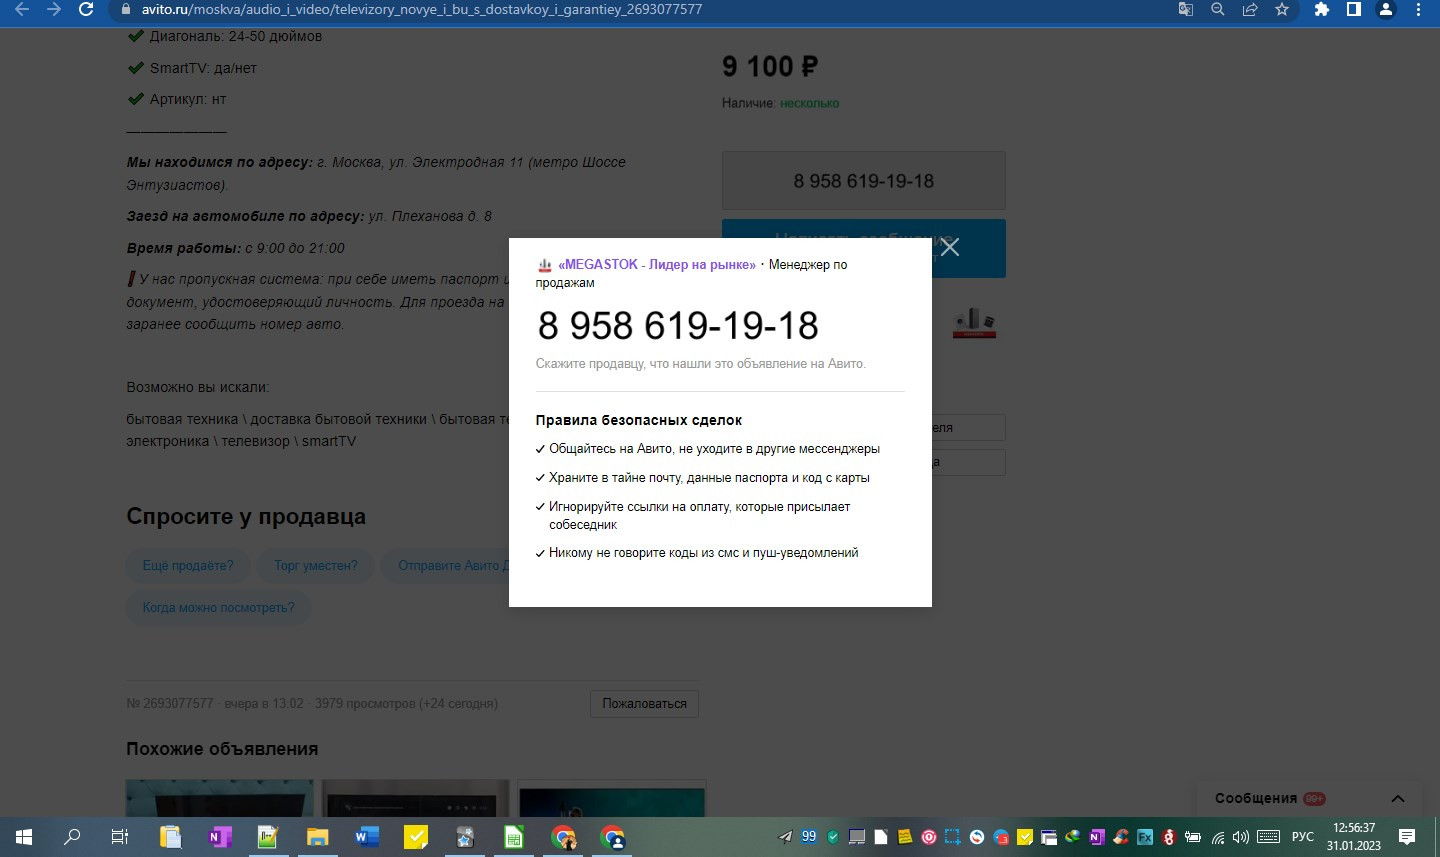Click the 'несколько' availability link
Viewport: 1440px width, 857px height.
click(810, 103)
